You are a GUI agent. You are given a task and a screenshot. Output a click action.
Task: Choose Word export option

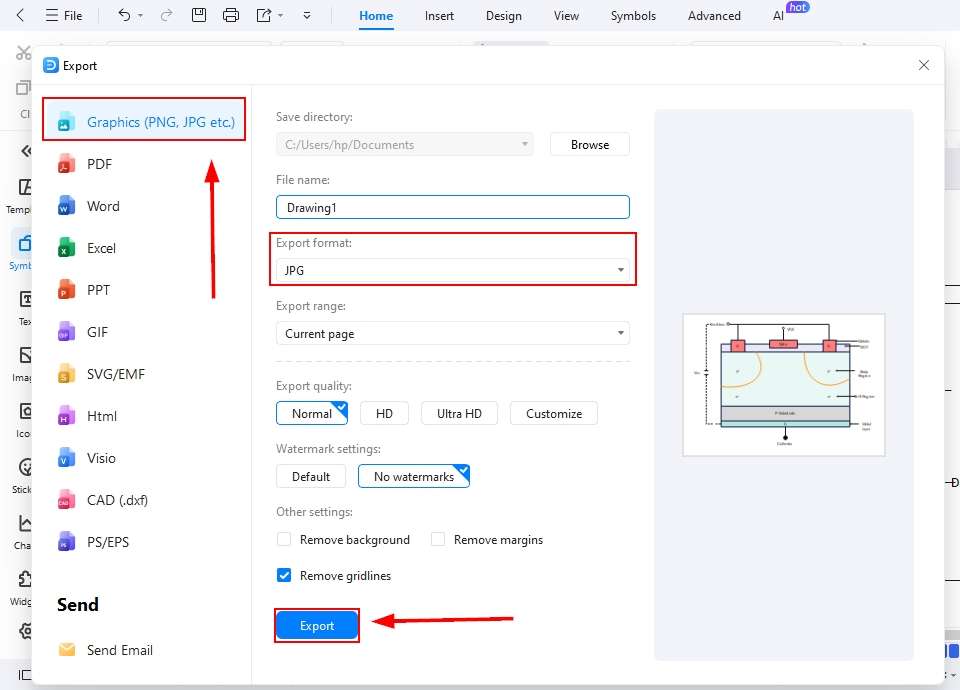click(103, 206)
